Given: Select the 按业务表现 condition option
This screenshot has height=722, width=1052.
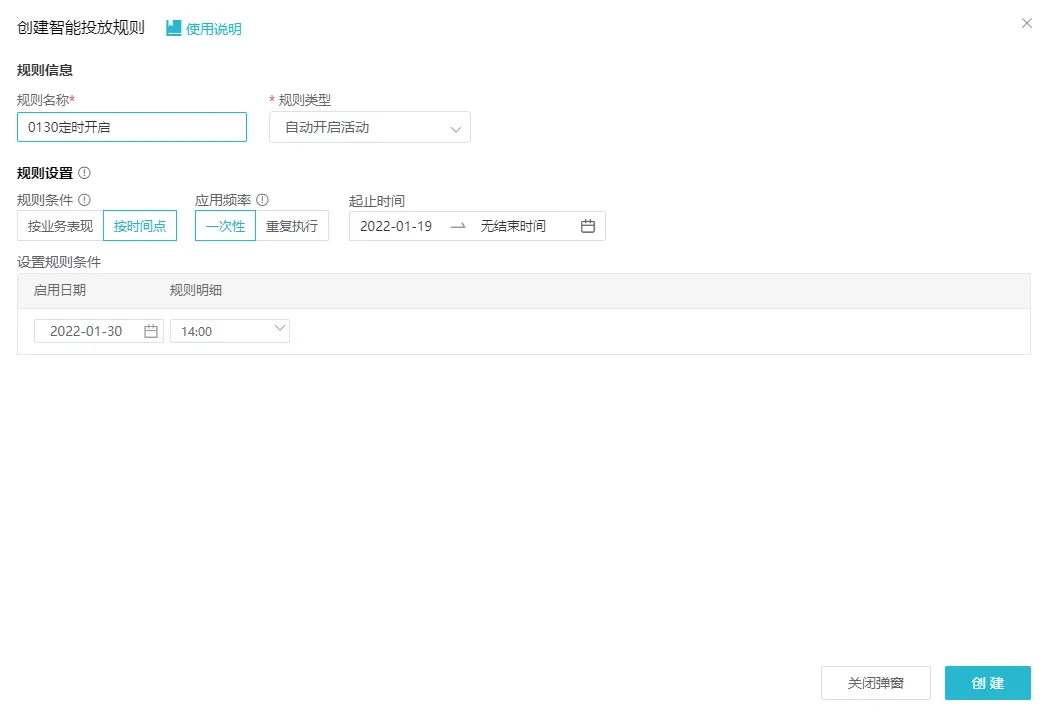Looking at the screenshot, I should (x=60, y=225).
